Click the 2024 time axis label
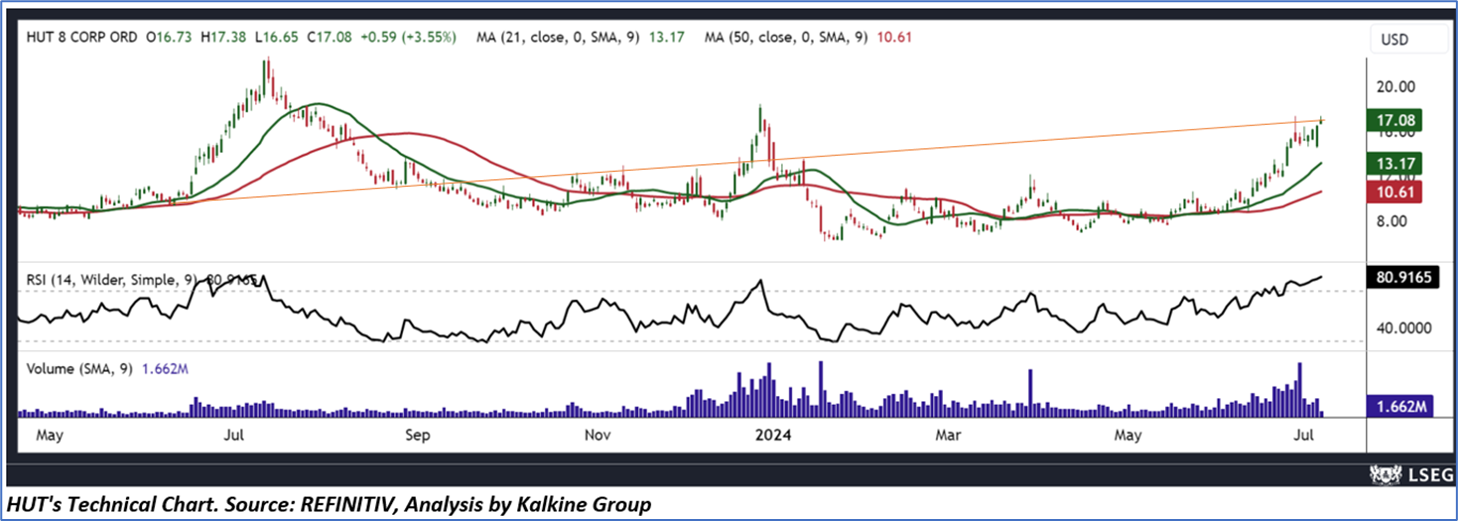 coord(773,436)
